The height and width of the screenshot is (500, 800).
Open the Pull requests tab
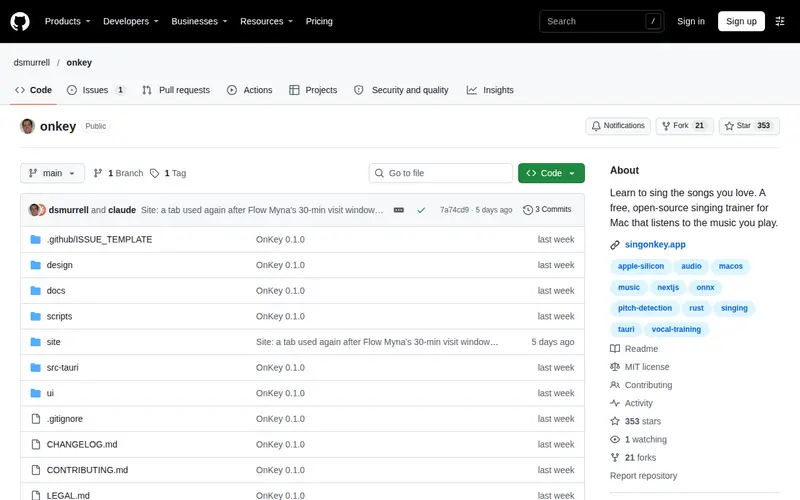[176, 90]
